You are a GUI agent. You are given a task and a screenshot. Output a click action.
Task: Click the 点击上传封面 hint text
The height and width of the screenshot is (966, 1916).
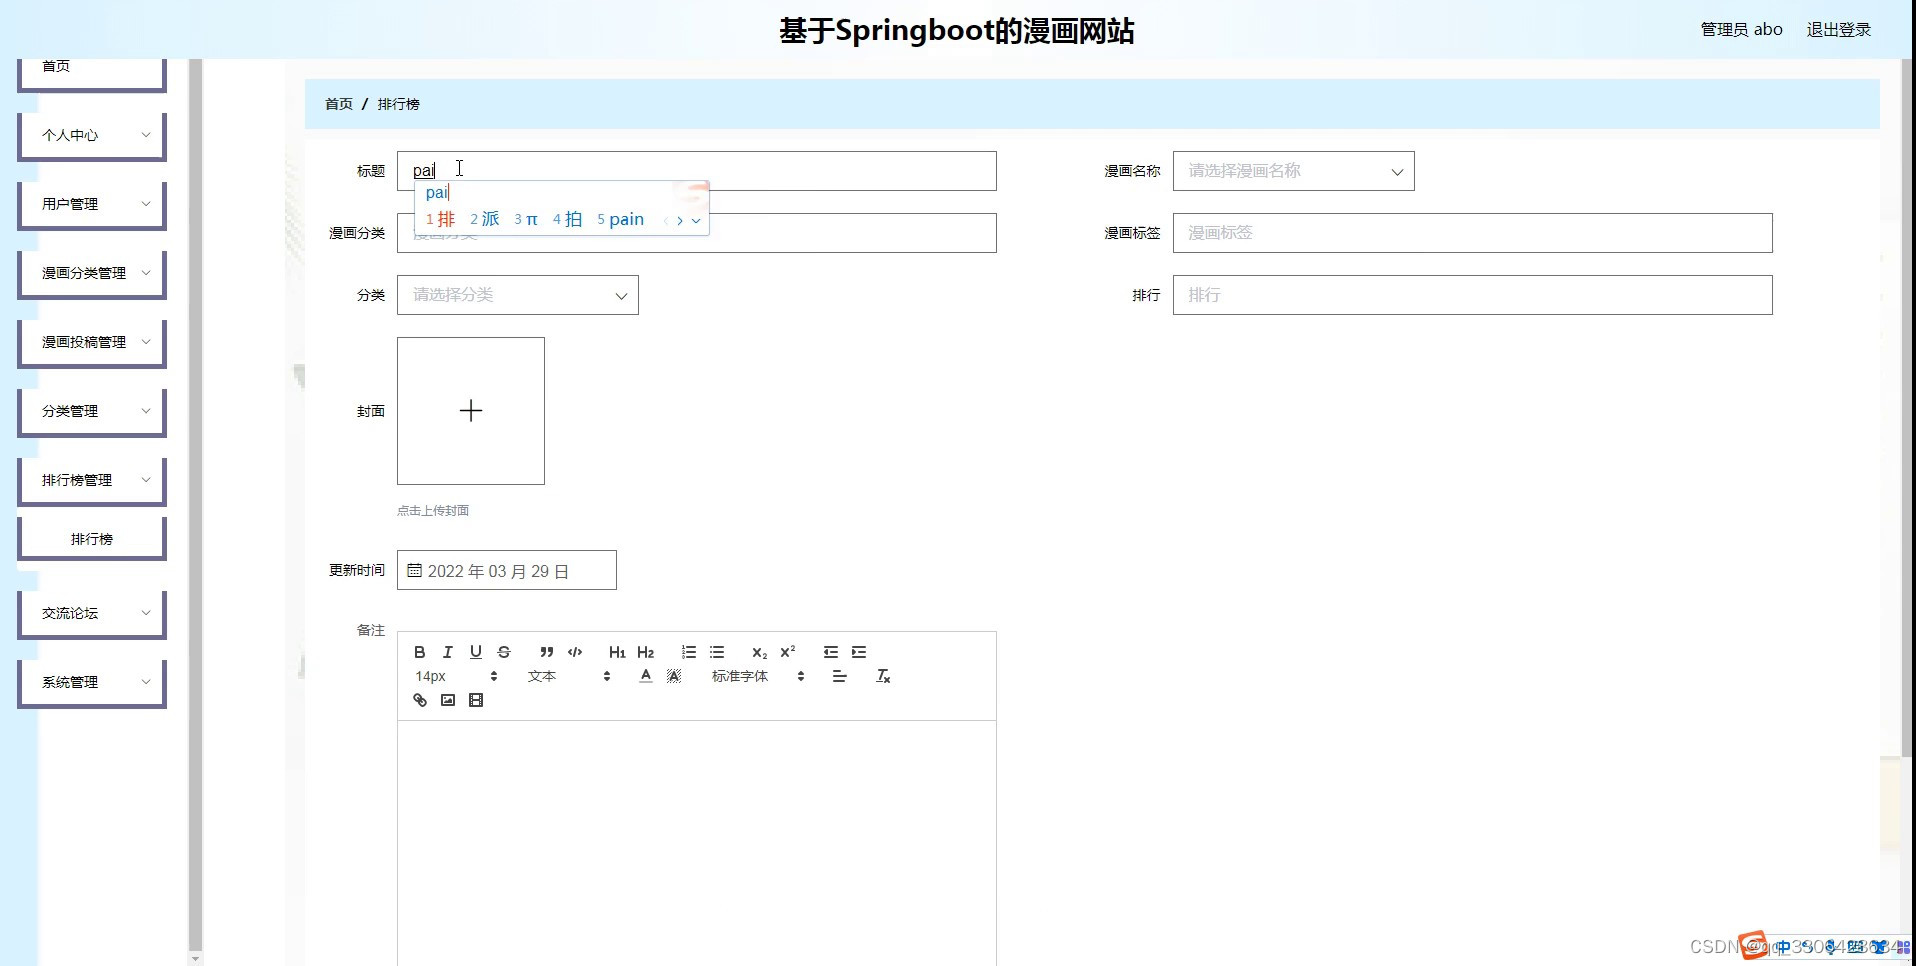pos(433,511)
